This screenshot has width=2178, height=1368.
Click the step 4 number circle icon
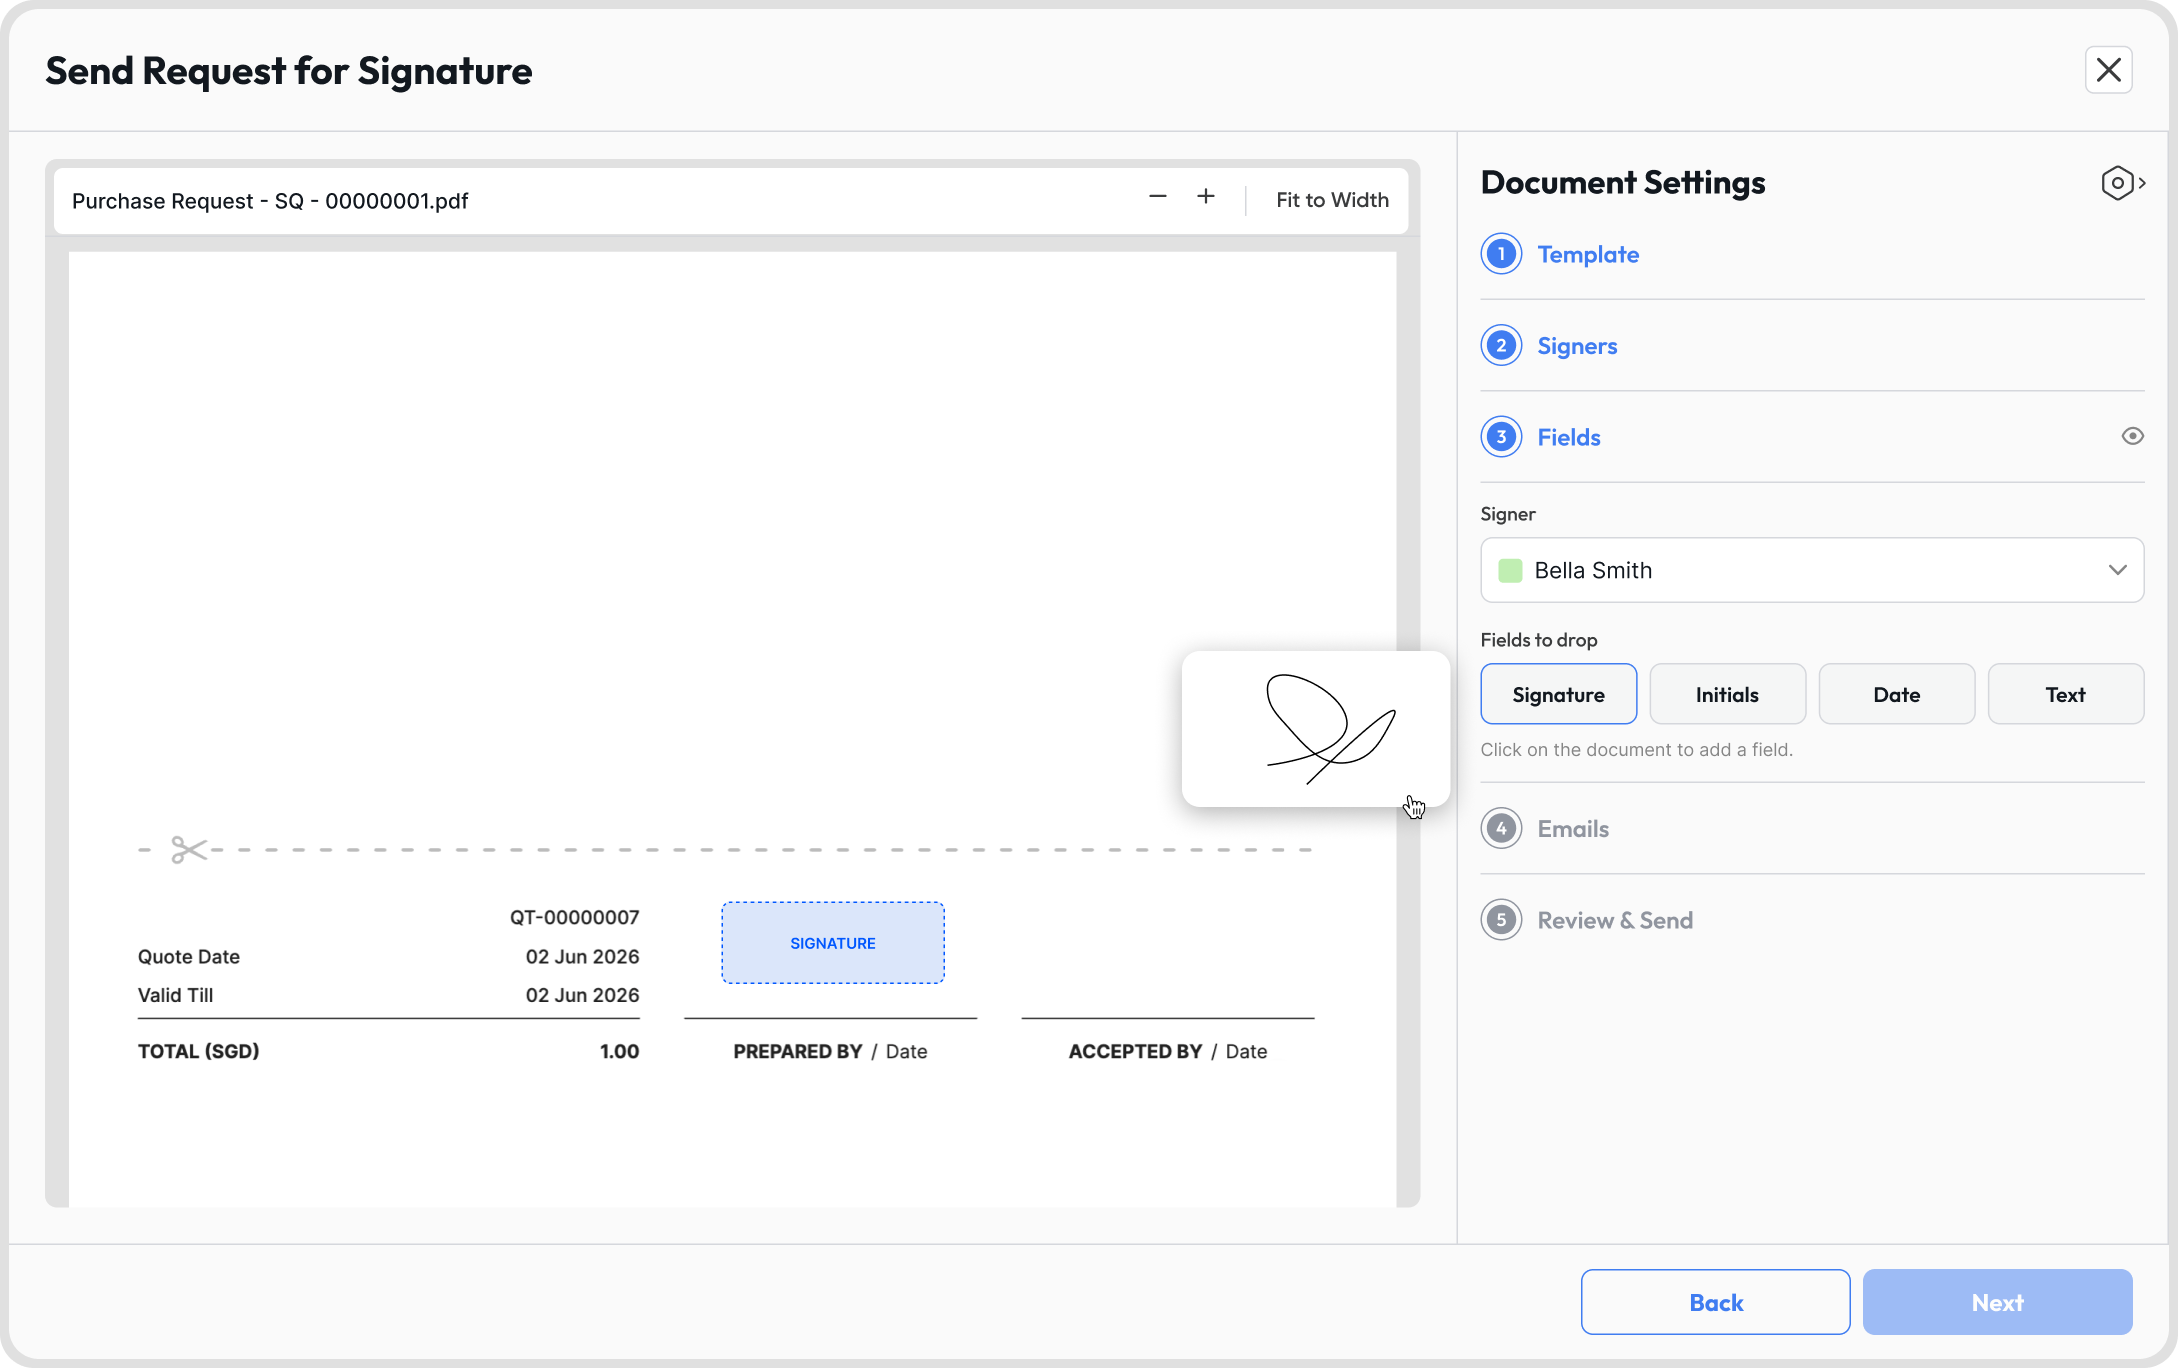[1501, 828]
